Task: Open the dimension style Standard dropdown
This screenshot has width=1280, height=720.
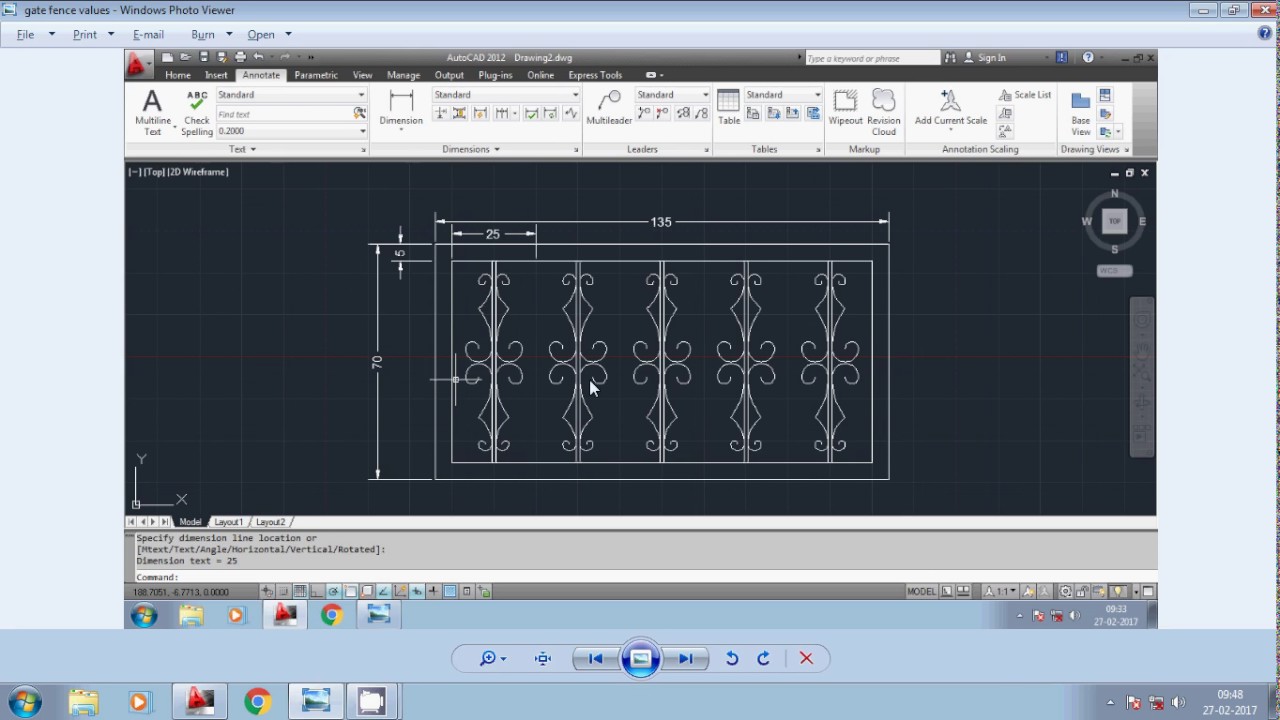Action: click(506, 95)
